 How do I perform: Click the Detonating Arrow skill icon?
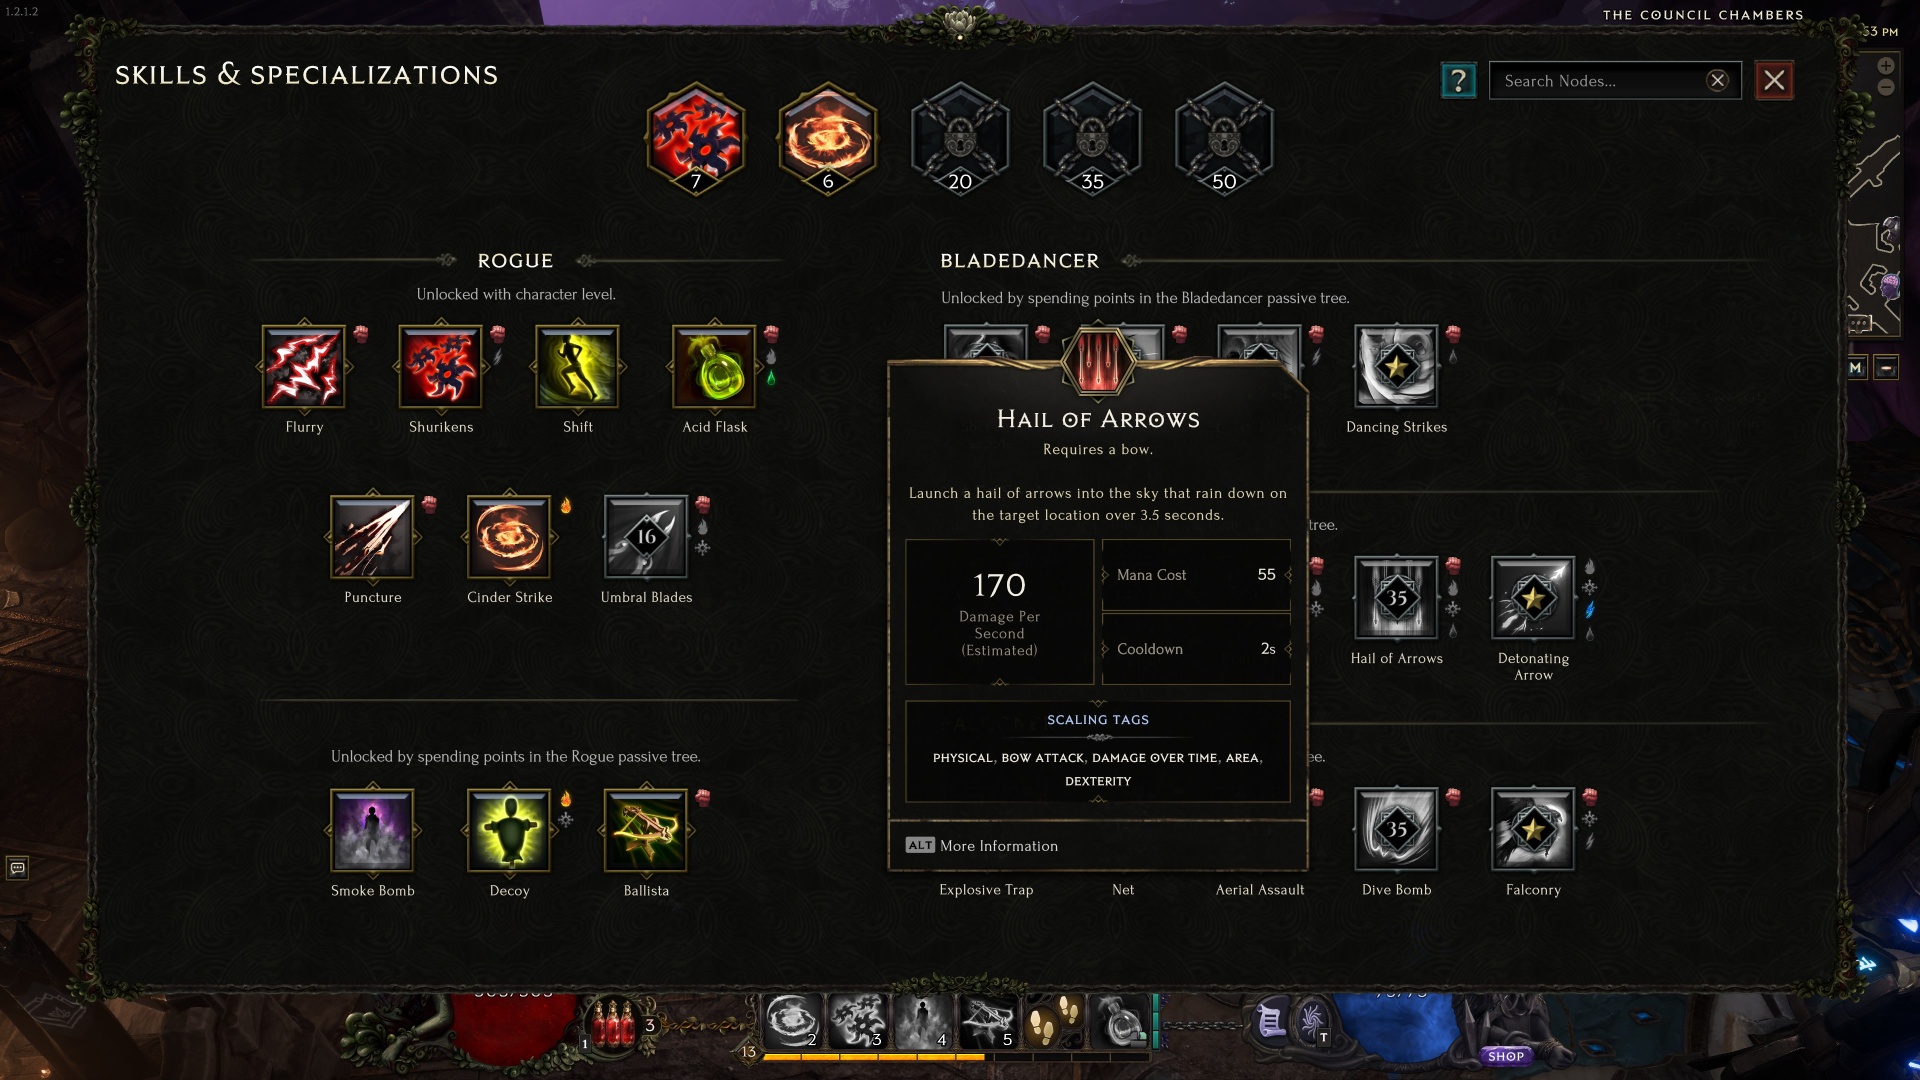click(x=1533, y=598)
